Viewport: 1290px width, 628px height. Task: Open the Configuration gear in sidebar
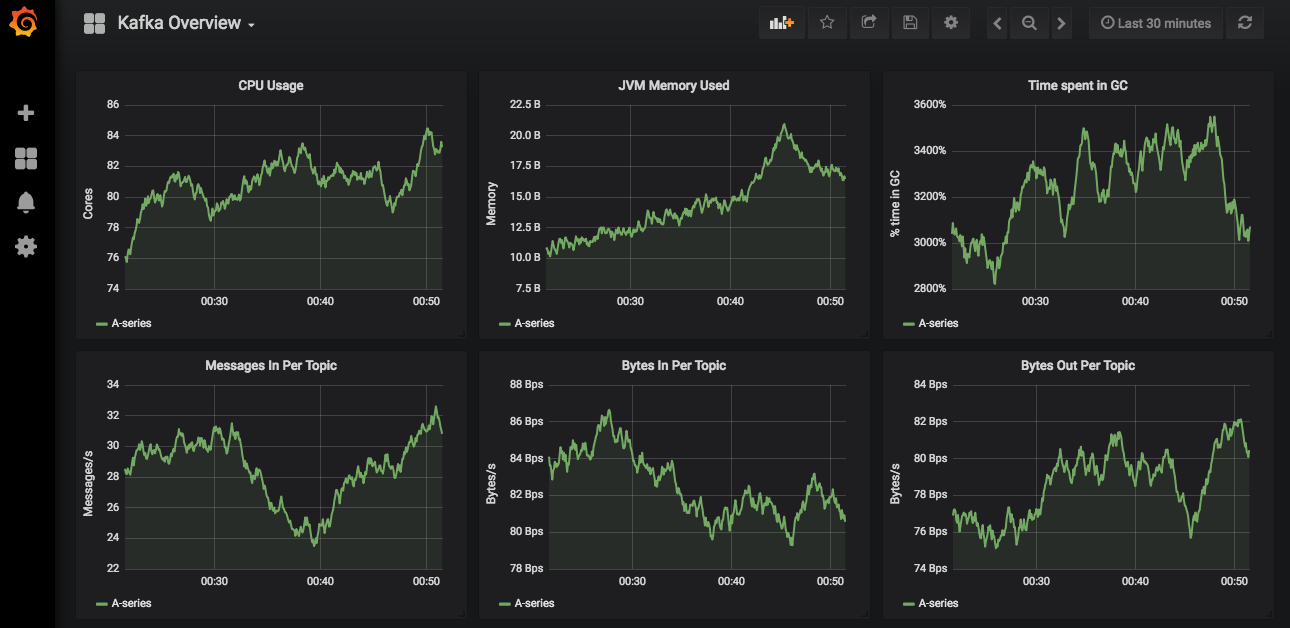coord(27,246)
